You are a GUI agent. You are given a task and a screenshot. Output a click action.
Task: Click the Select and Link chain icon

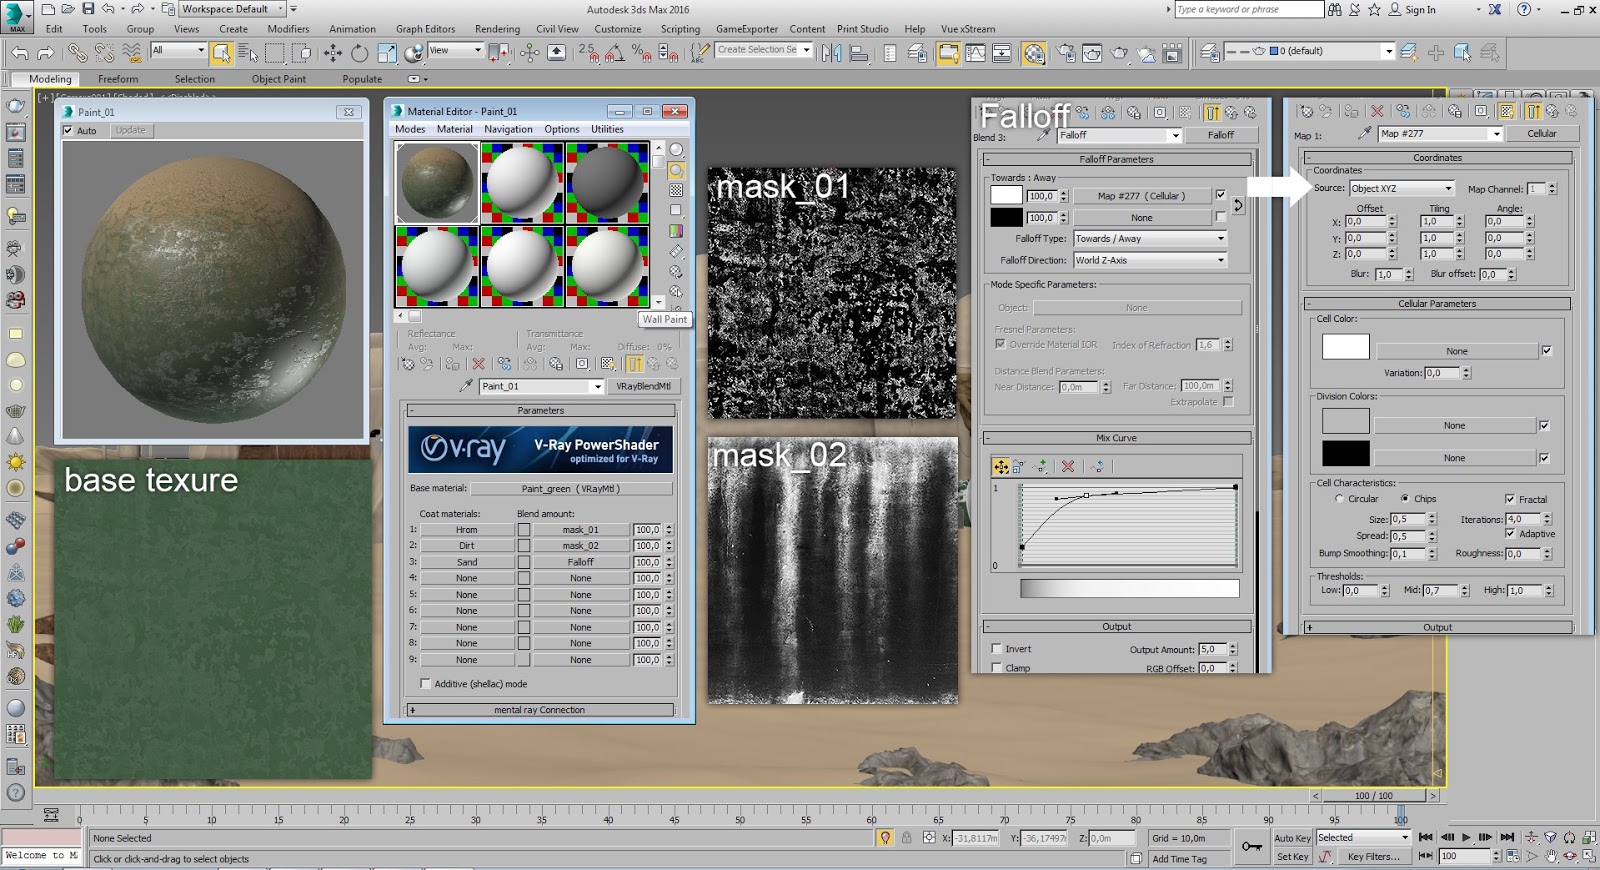click(77, 52)
